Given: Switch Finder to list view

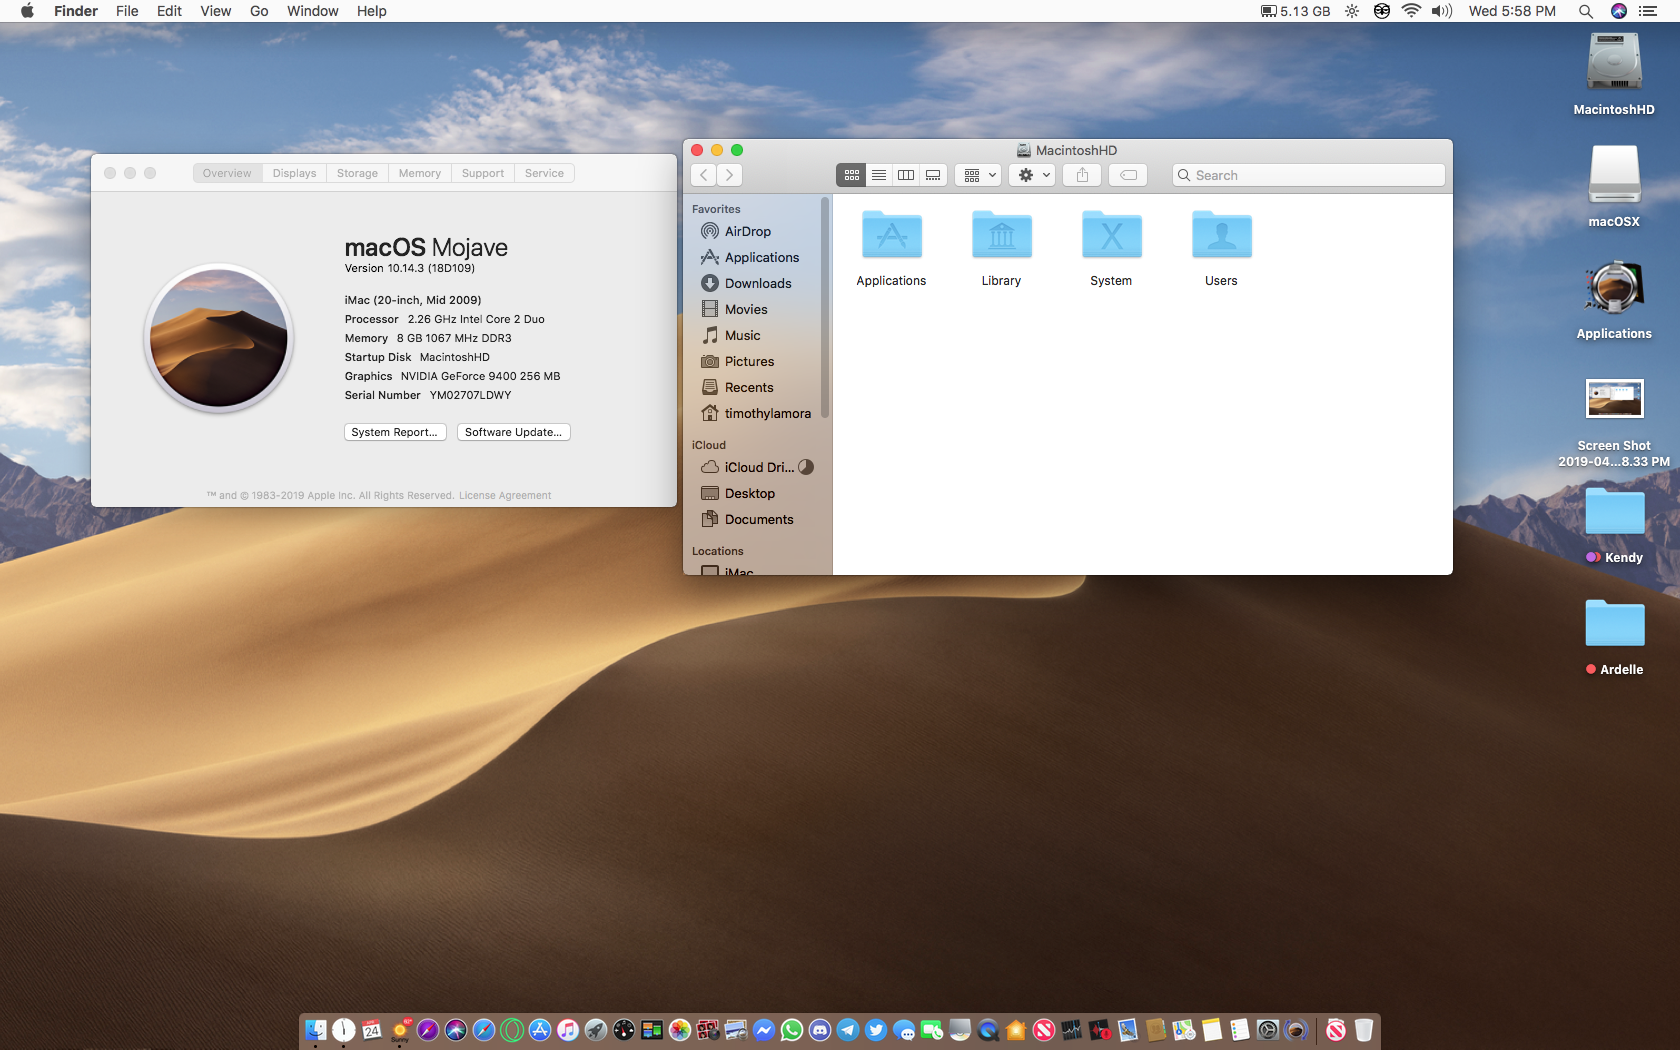Looking at the screenshot, I should click(x=878, y=175).
